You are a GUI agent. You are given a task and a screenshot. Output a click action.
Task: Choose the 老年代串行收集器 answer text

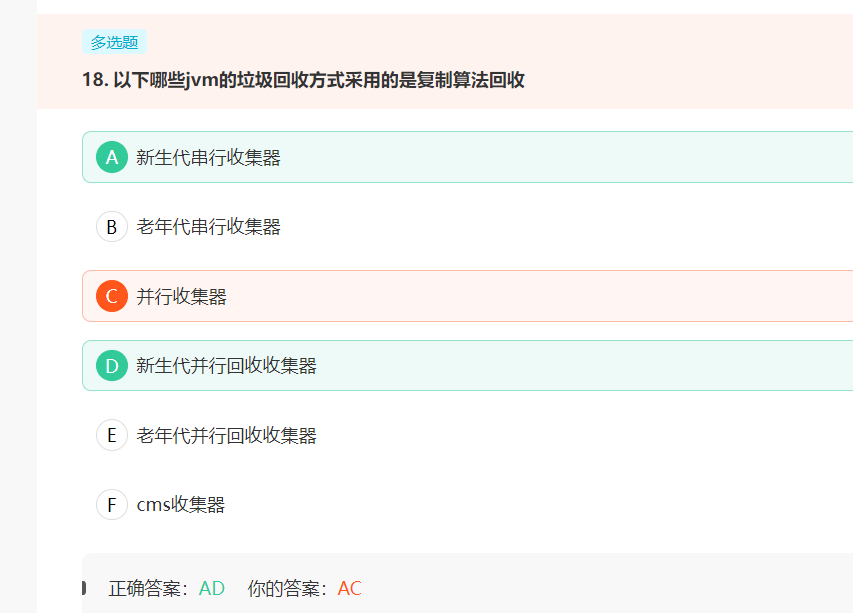click(x=208, y=227)
